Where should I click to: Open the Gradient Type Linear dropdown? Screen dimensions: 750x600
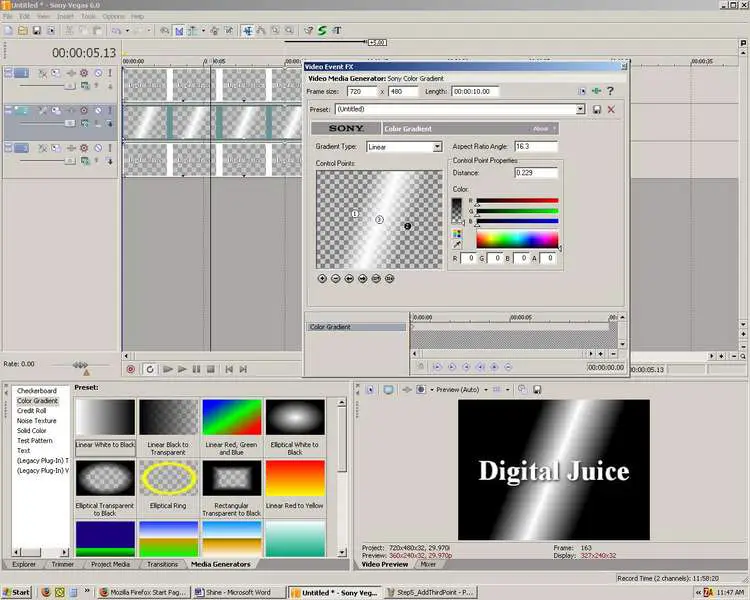(437, 147)
